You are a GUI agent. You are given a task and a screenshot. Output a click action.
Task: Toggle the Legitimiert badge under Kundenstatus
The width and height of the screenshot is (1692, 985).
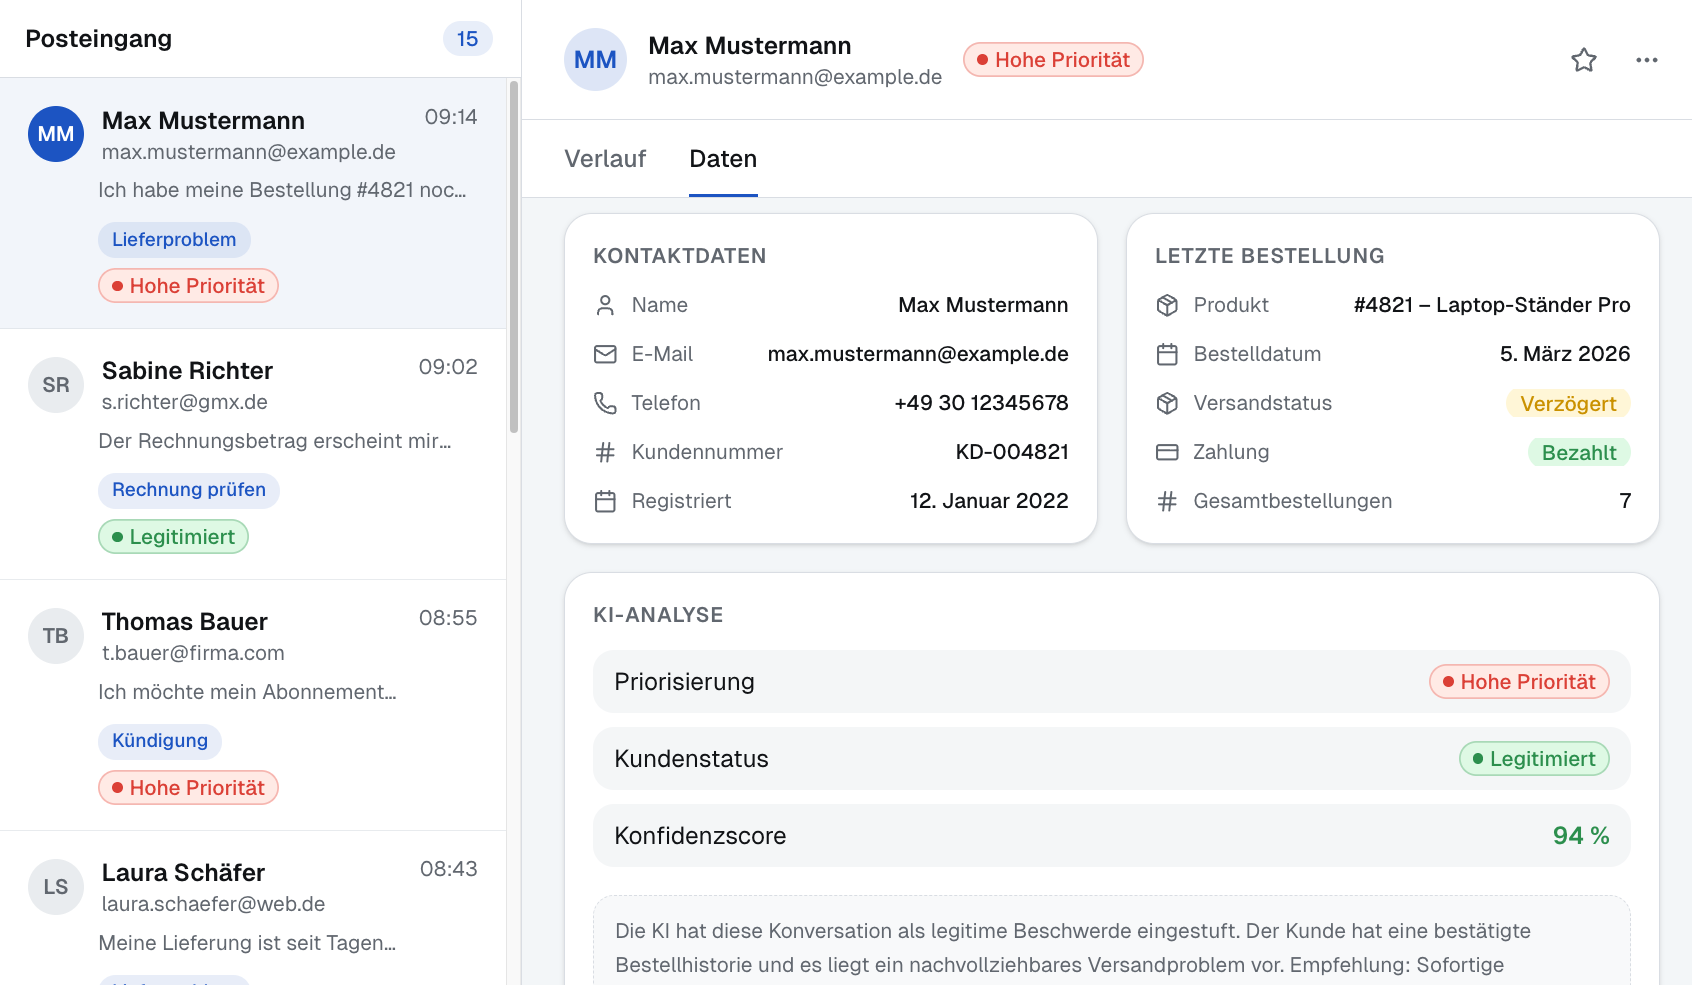click(x=1533, y=758)
